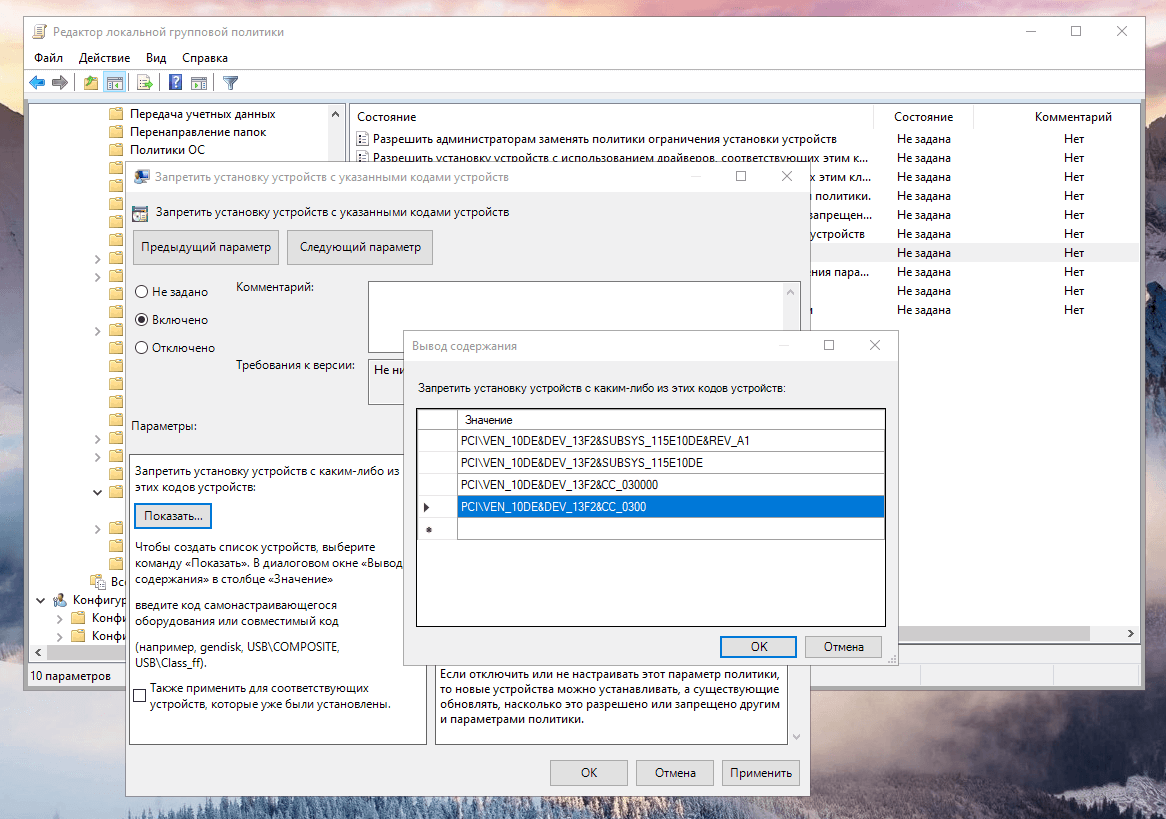Click the policy list horizontal scroll right arrow

pos(1130,633)
